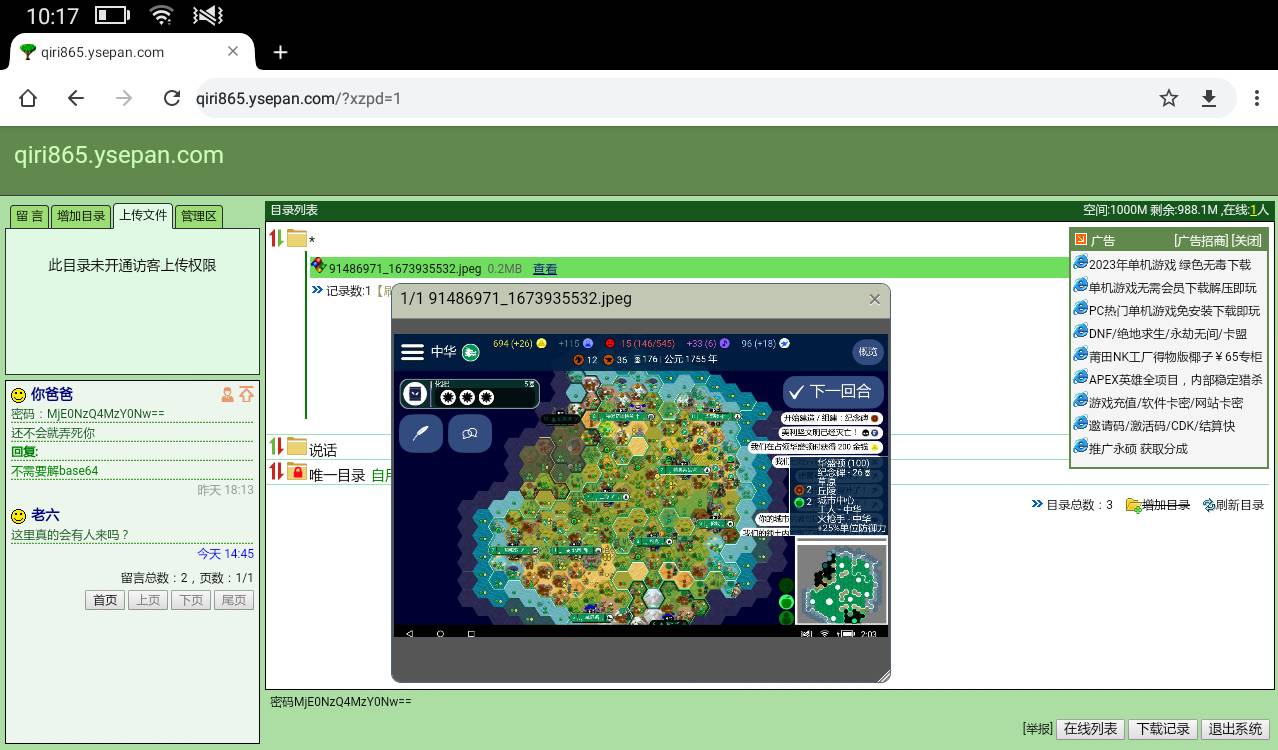Open the 管理区 tab
Image resolution: width=1278 pixels, height=750 pixels.
click(x=198, y=216)
